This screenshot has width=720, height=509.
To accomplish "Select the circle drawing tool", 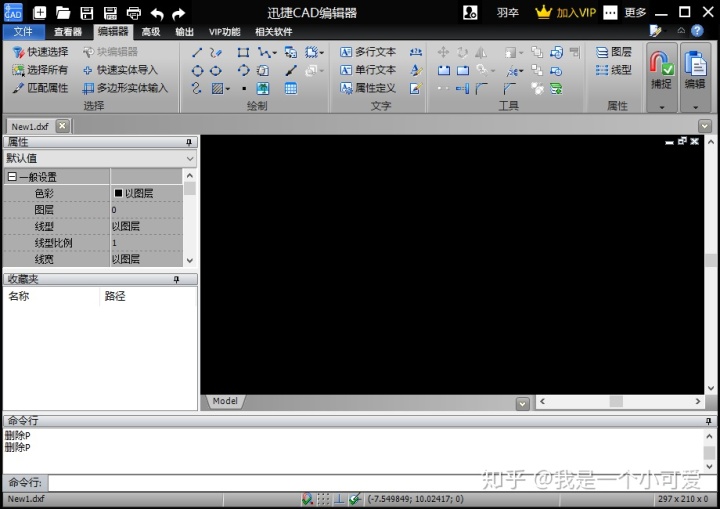I will [x=197, y=71].
